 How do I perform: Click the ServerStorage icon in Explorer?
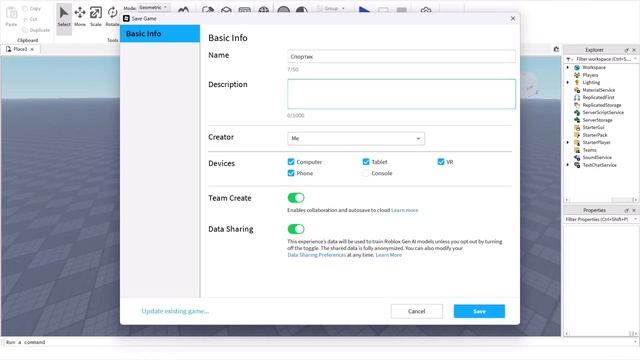pos(577,120)
